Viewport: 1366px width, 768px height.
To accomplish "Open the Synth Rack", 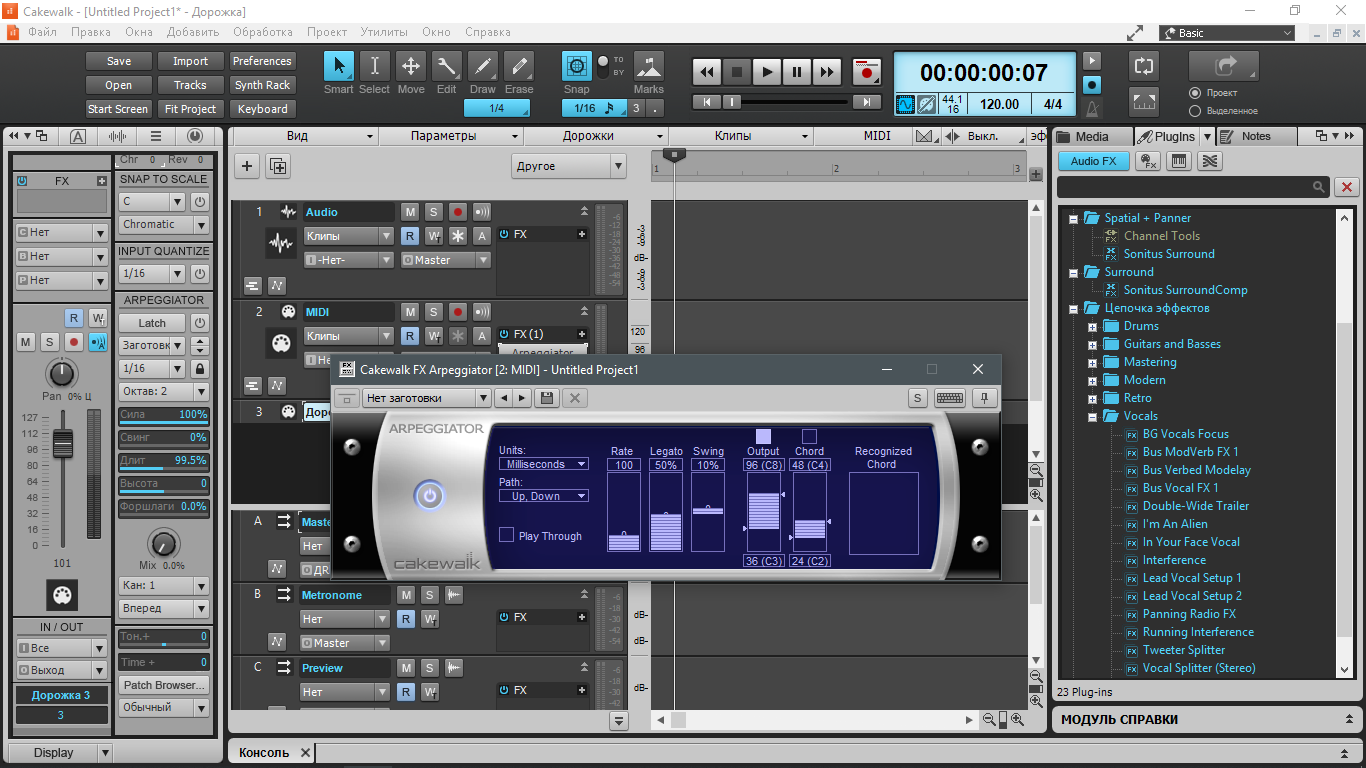I will pyautogui.click(x=263, y=85).
